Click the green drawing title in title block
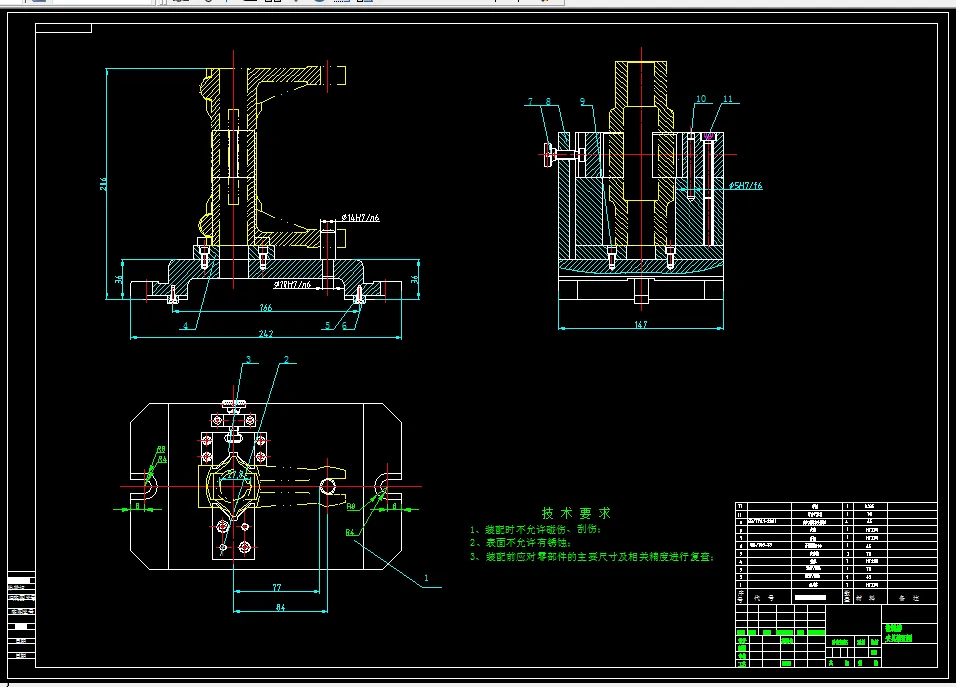Screen dimensions: 956x687 pos(899,633)
